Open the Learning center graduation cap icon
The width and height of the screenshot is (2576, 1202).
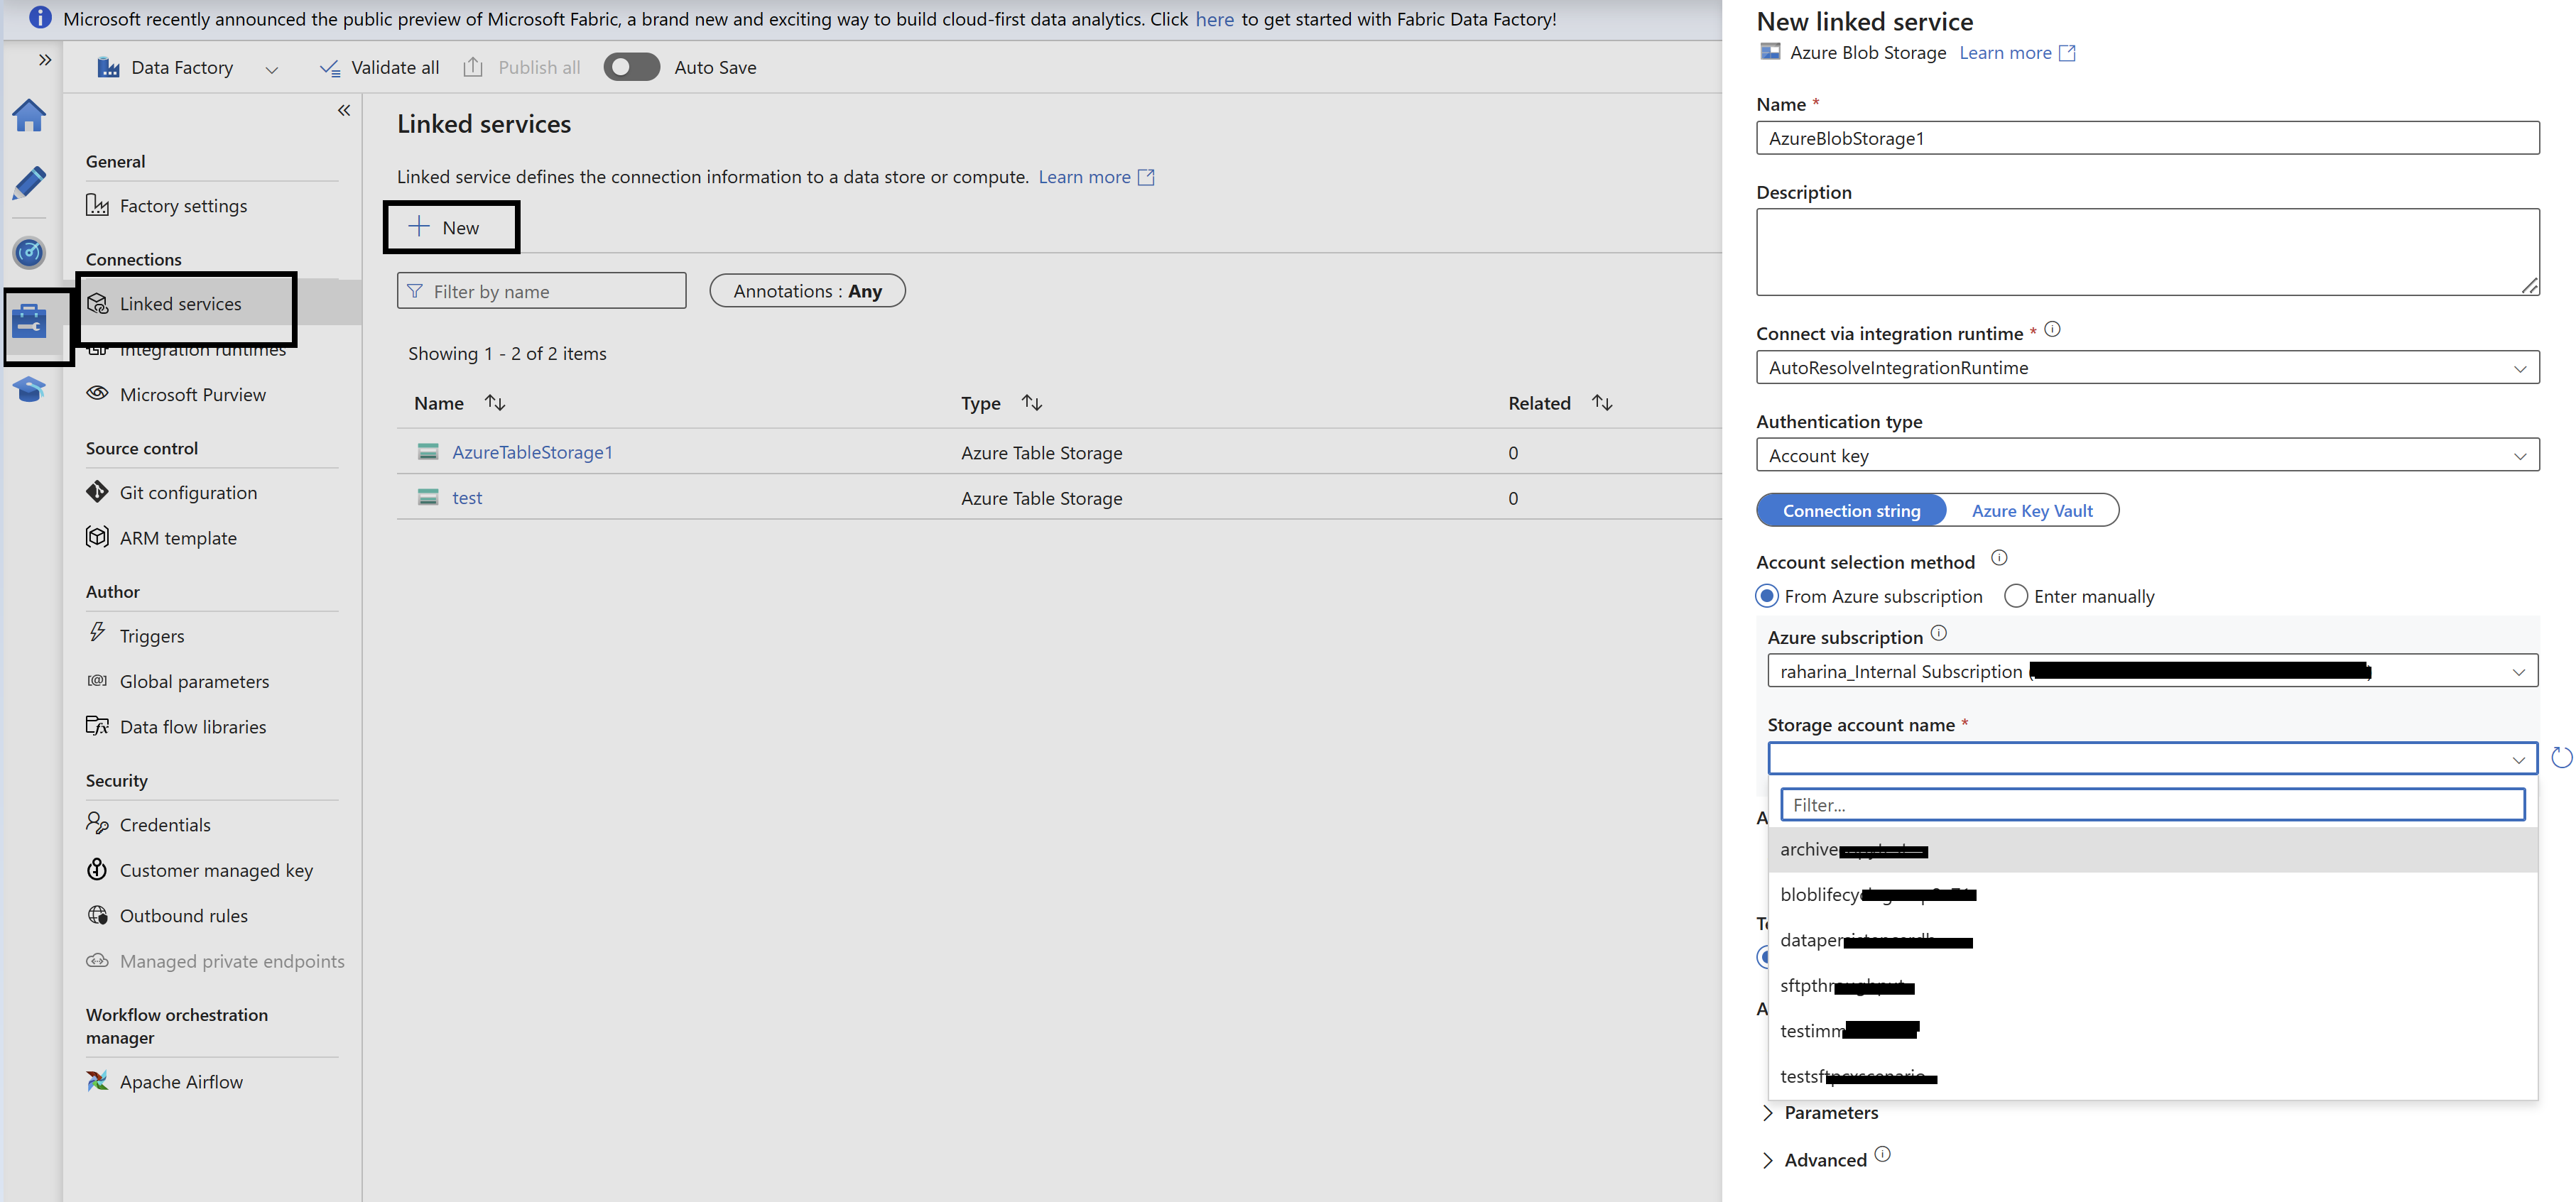[29, 389]
